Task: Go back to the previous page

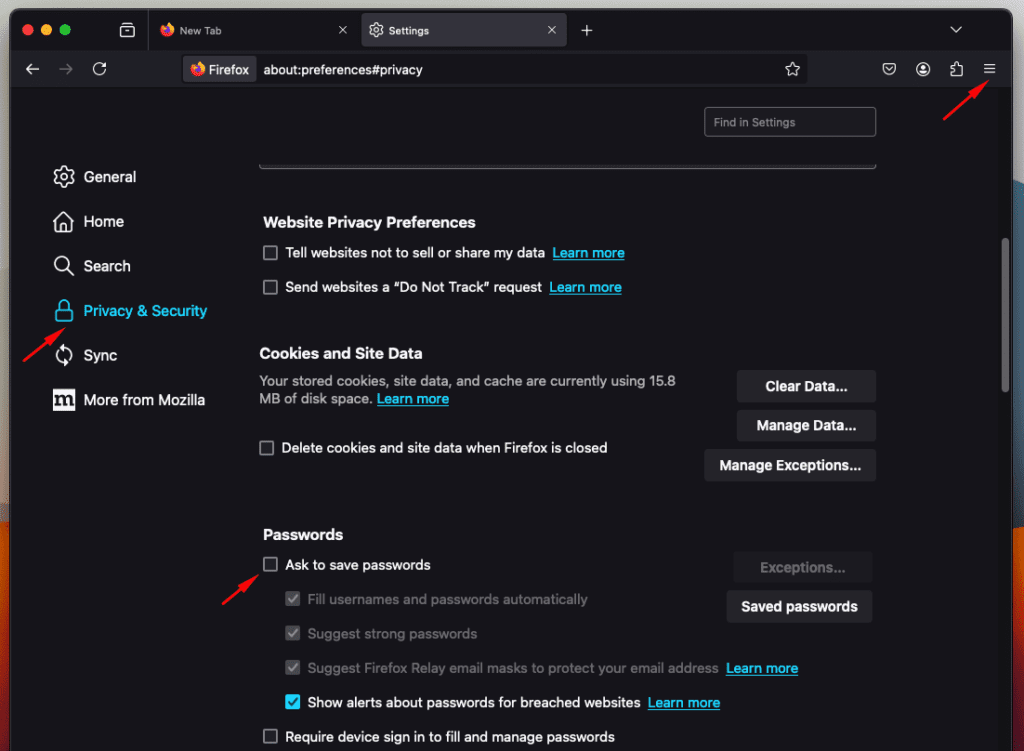Action: tap(33, 69)
